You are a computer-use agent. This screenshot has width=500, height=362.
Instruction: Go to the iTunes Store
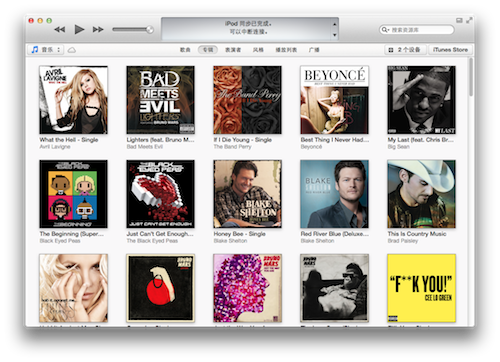pyautogui.click(x=450, y=50)
